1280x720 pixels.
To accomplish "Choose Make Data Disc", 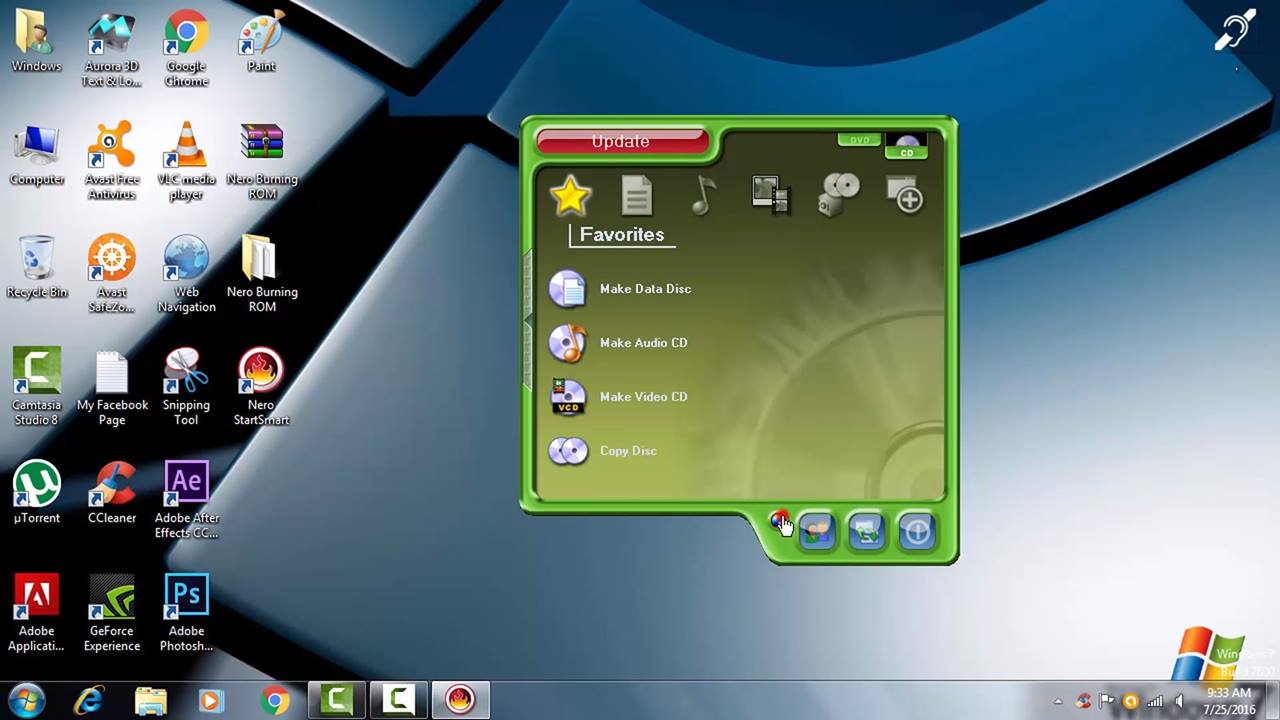I will point(620,289).
